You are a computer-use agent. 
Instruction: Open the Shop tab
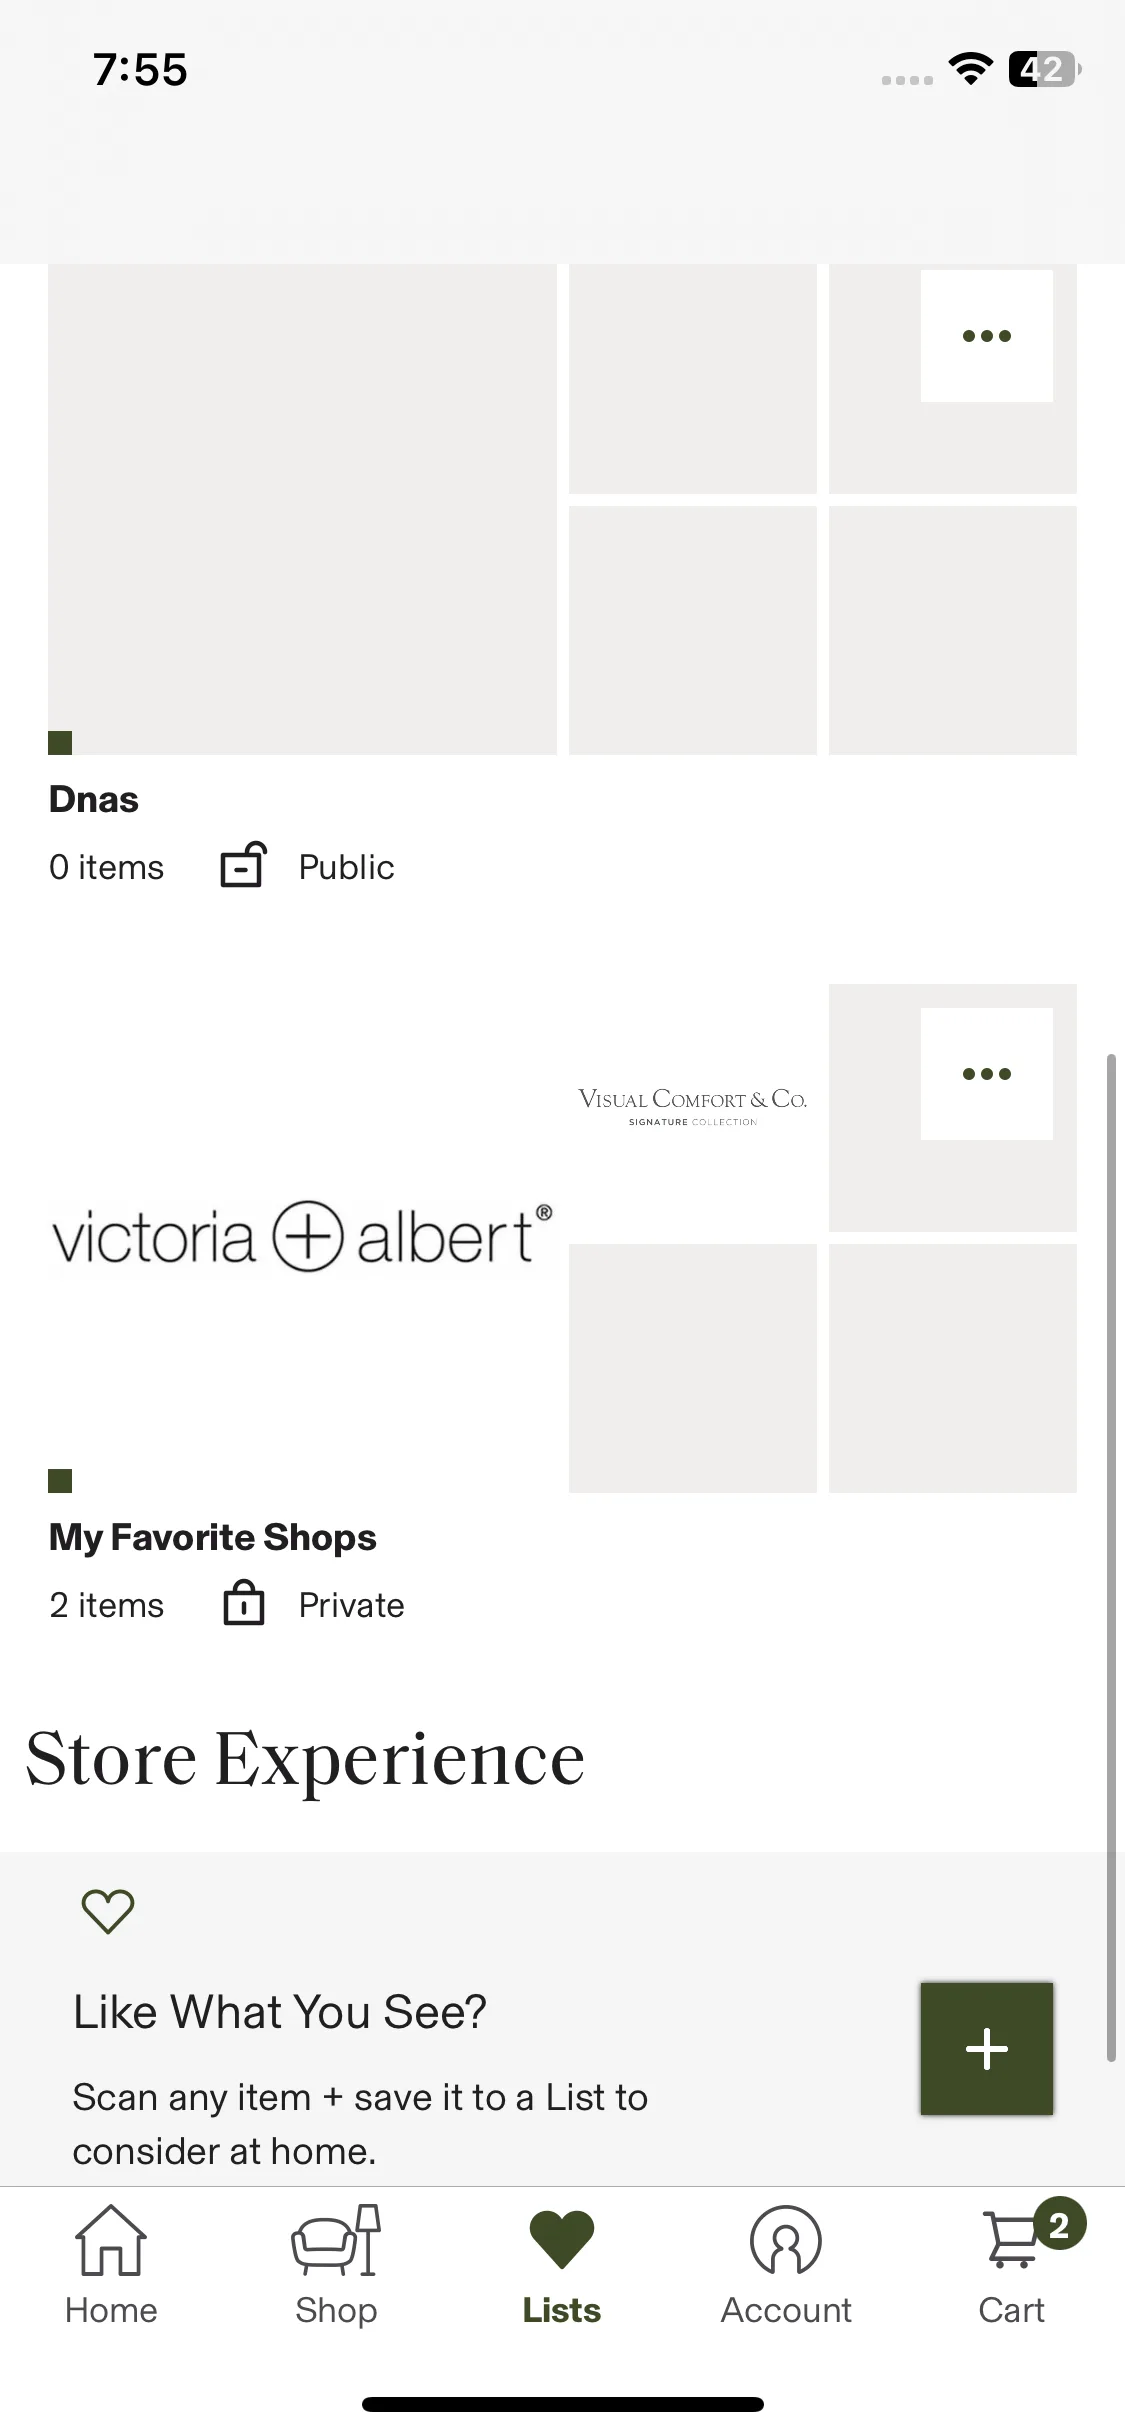click(336, 2265)
